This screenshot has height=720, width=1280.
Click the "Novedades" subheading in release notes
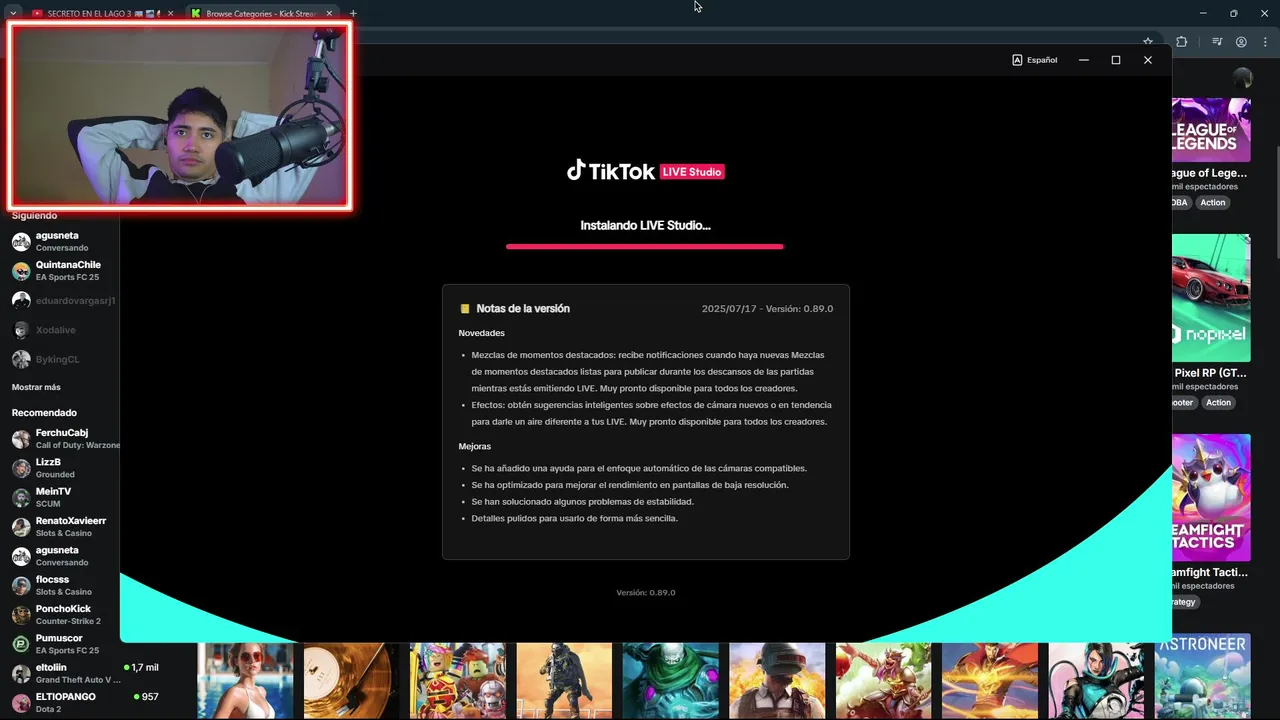point(482,333)
